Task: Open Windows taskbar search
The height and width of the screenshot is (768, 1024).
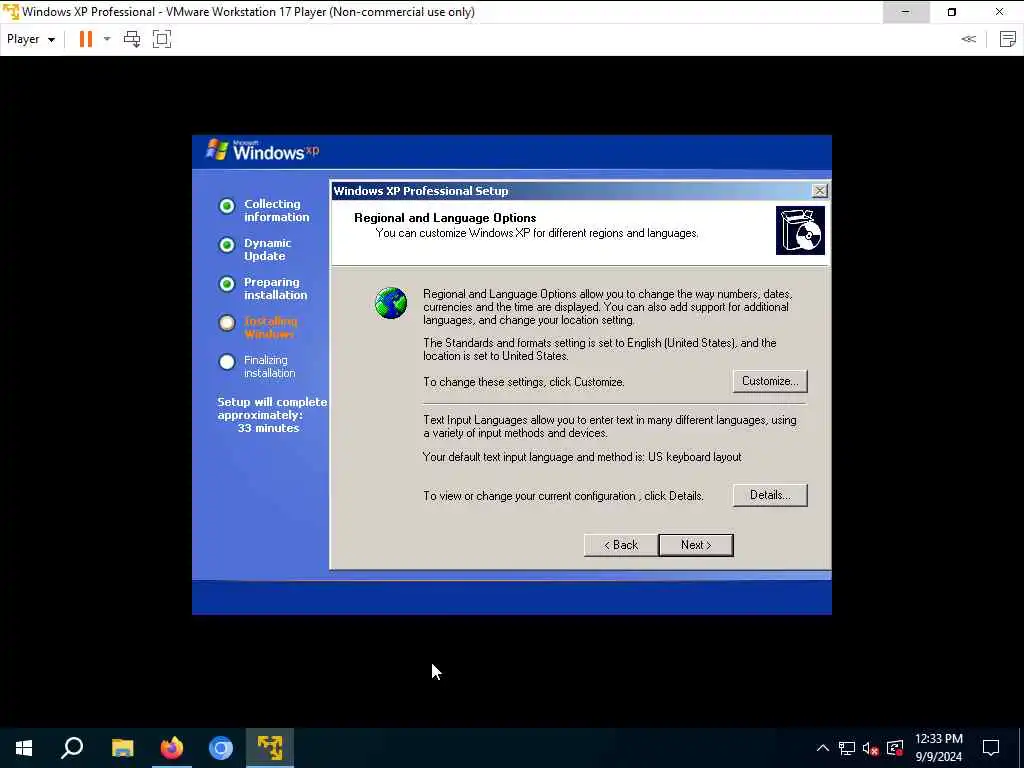Action: pyautogui.click(x=72, y=748)
